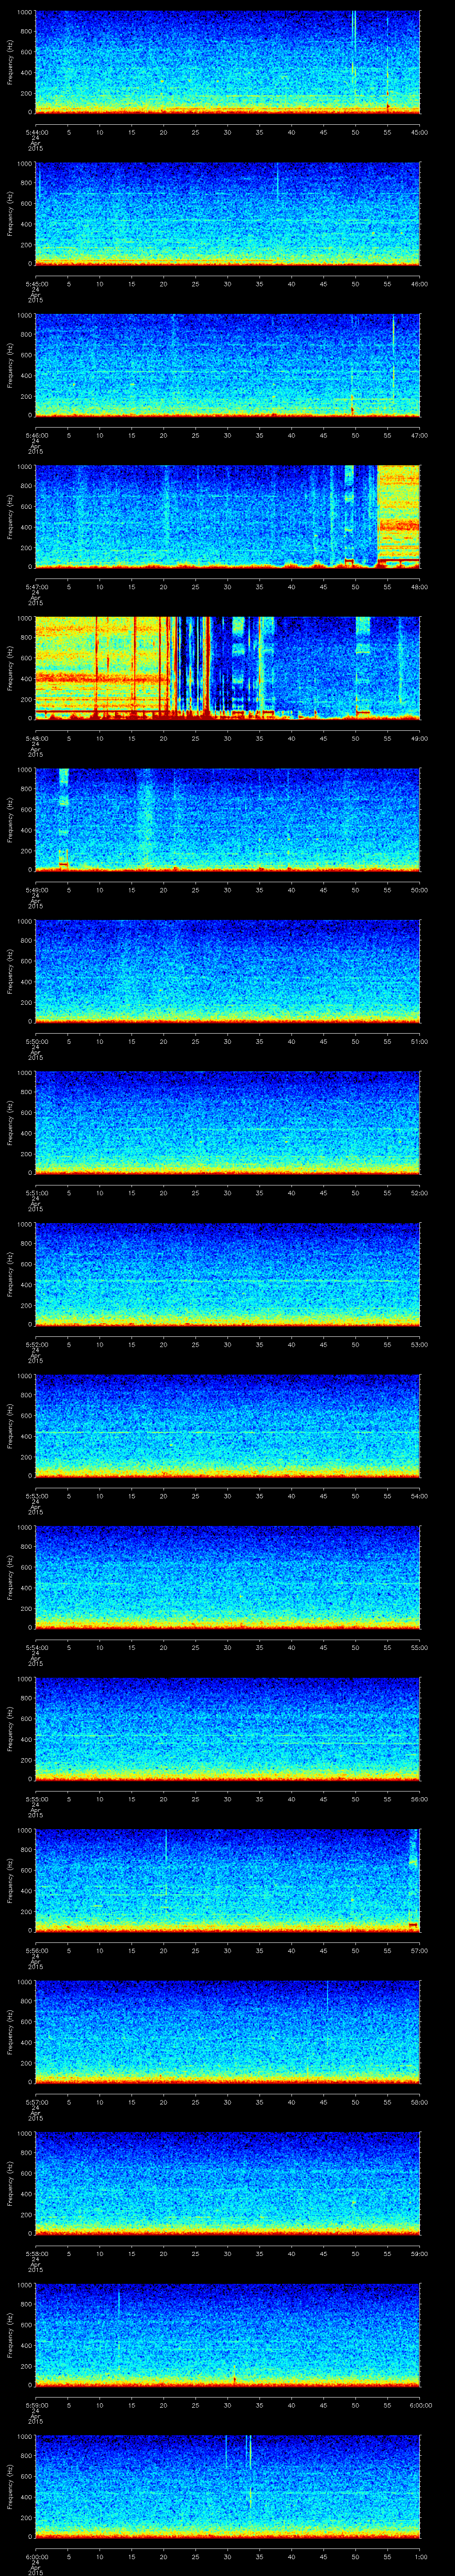
Task: Click the "5:49:00" start time label
Action: 35,890
